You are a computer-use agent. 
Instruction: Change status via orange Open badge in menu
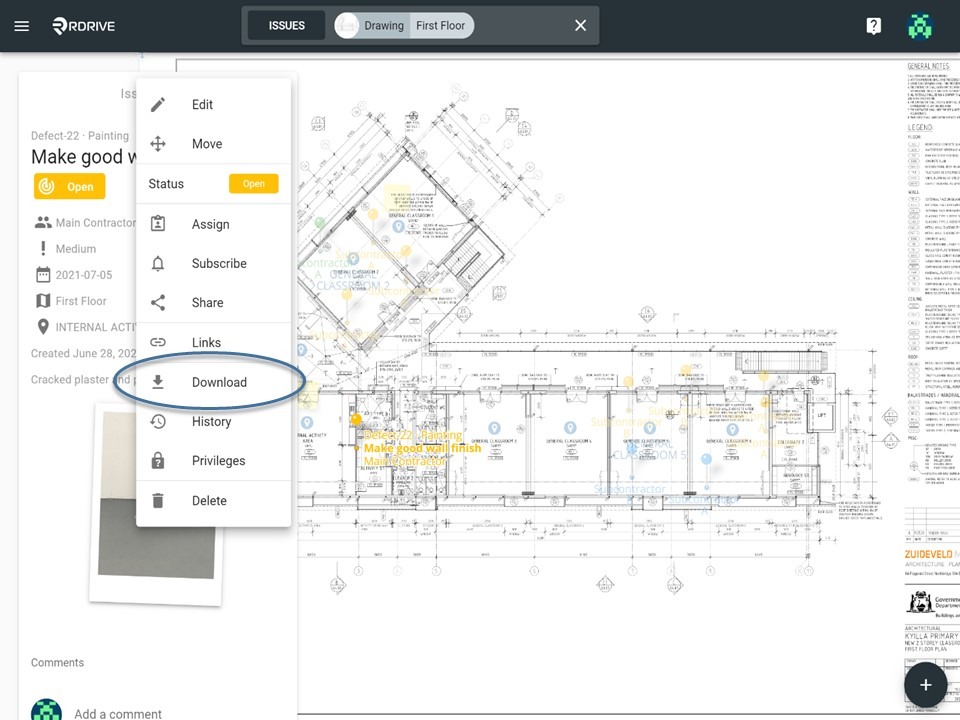[253, 184]
